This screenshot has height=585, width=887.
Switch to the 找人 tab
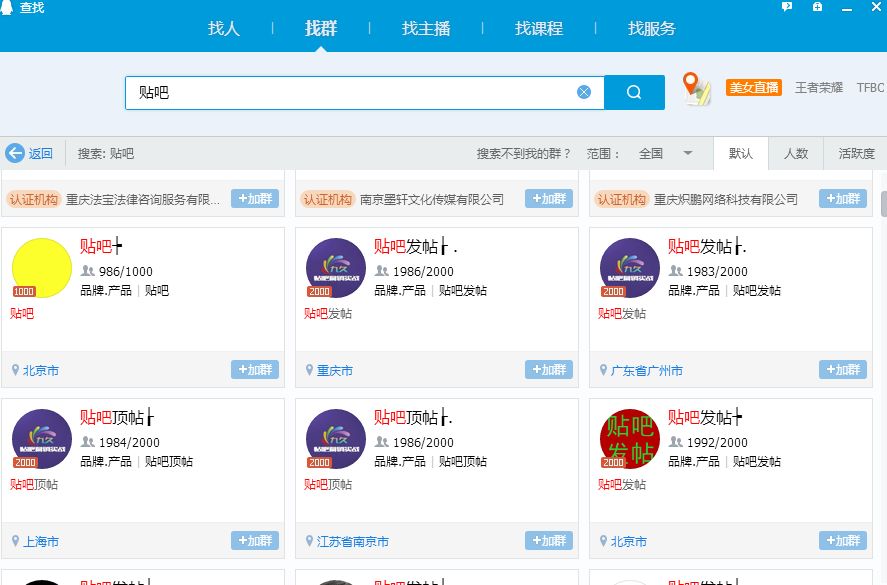click(223, 28)
